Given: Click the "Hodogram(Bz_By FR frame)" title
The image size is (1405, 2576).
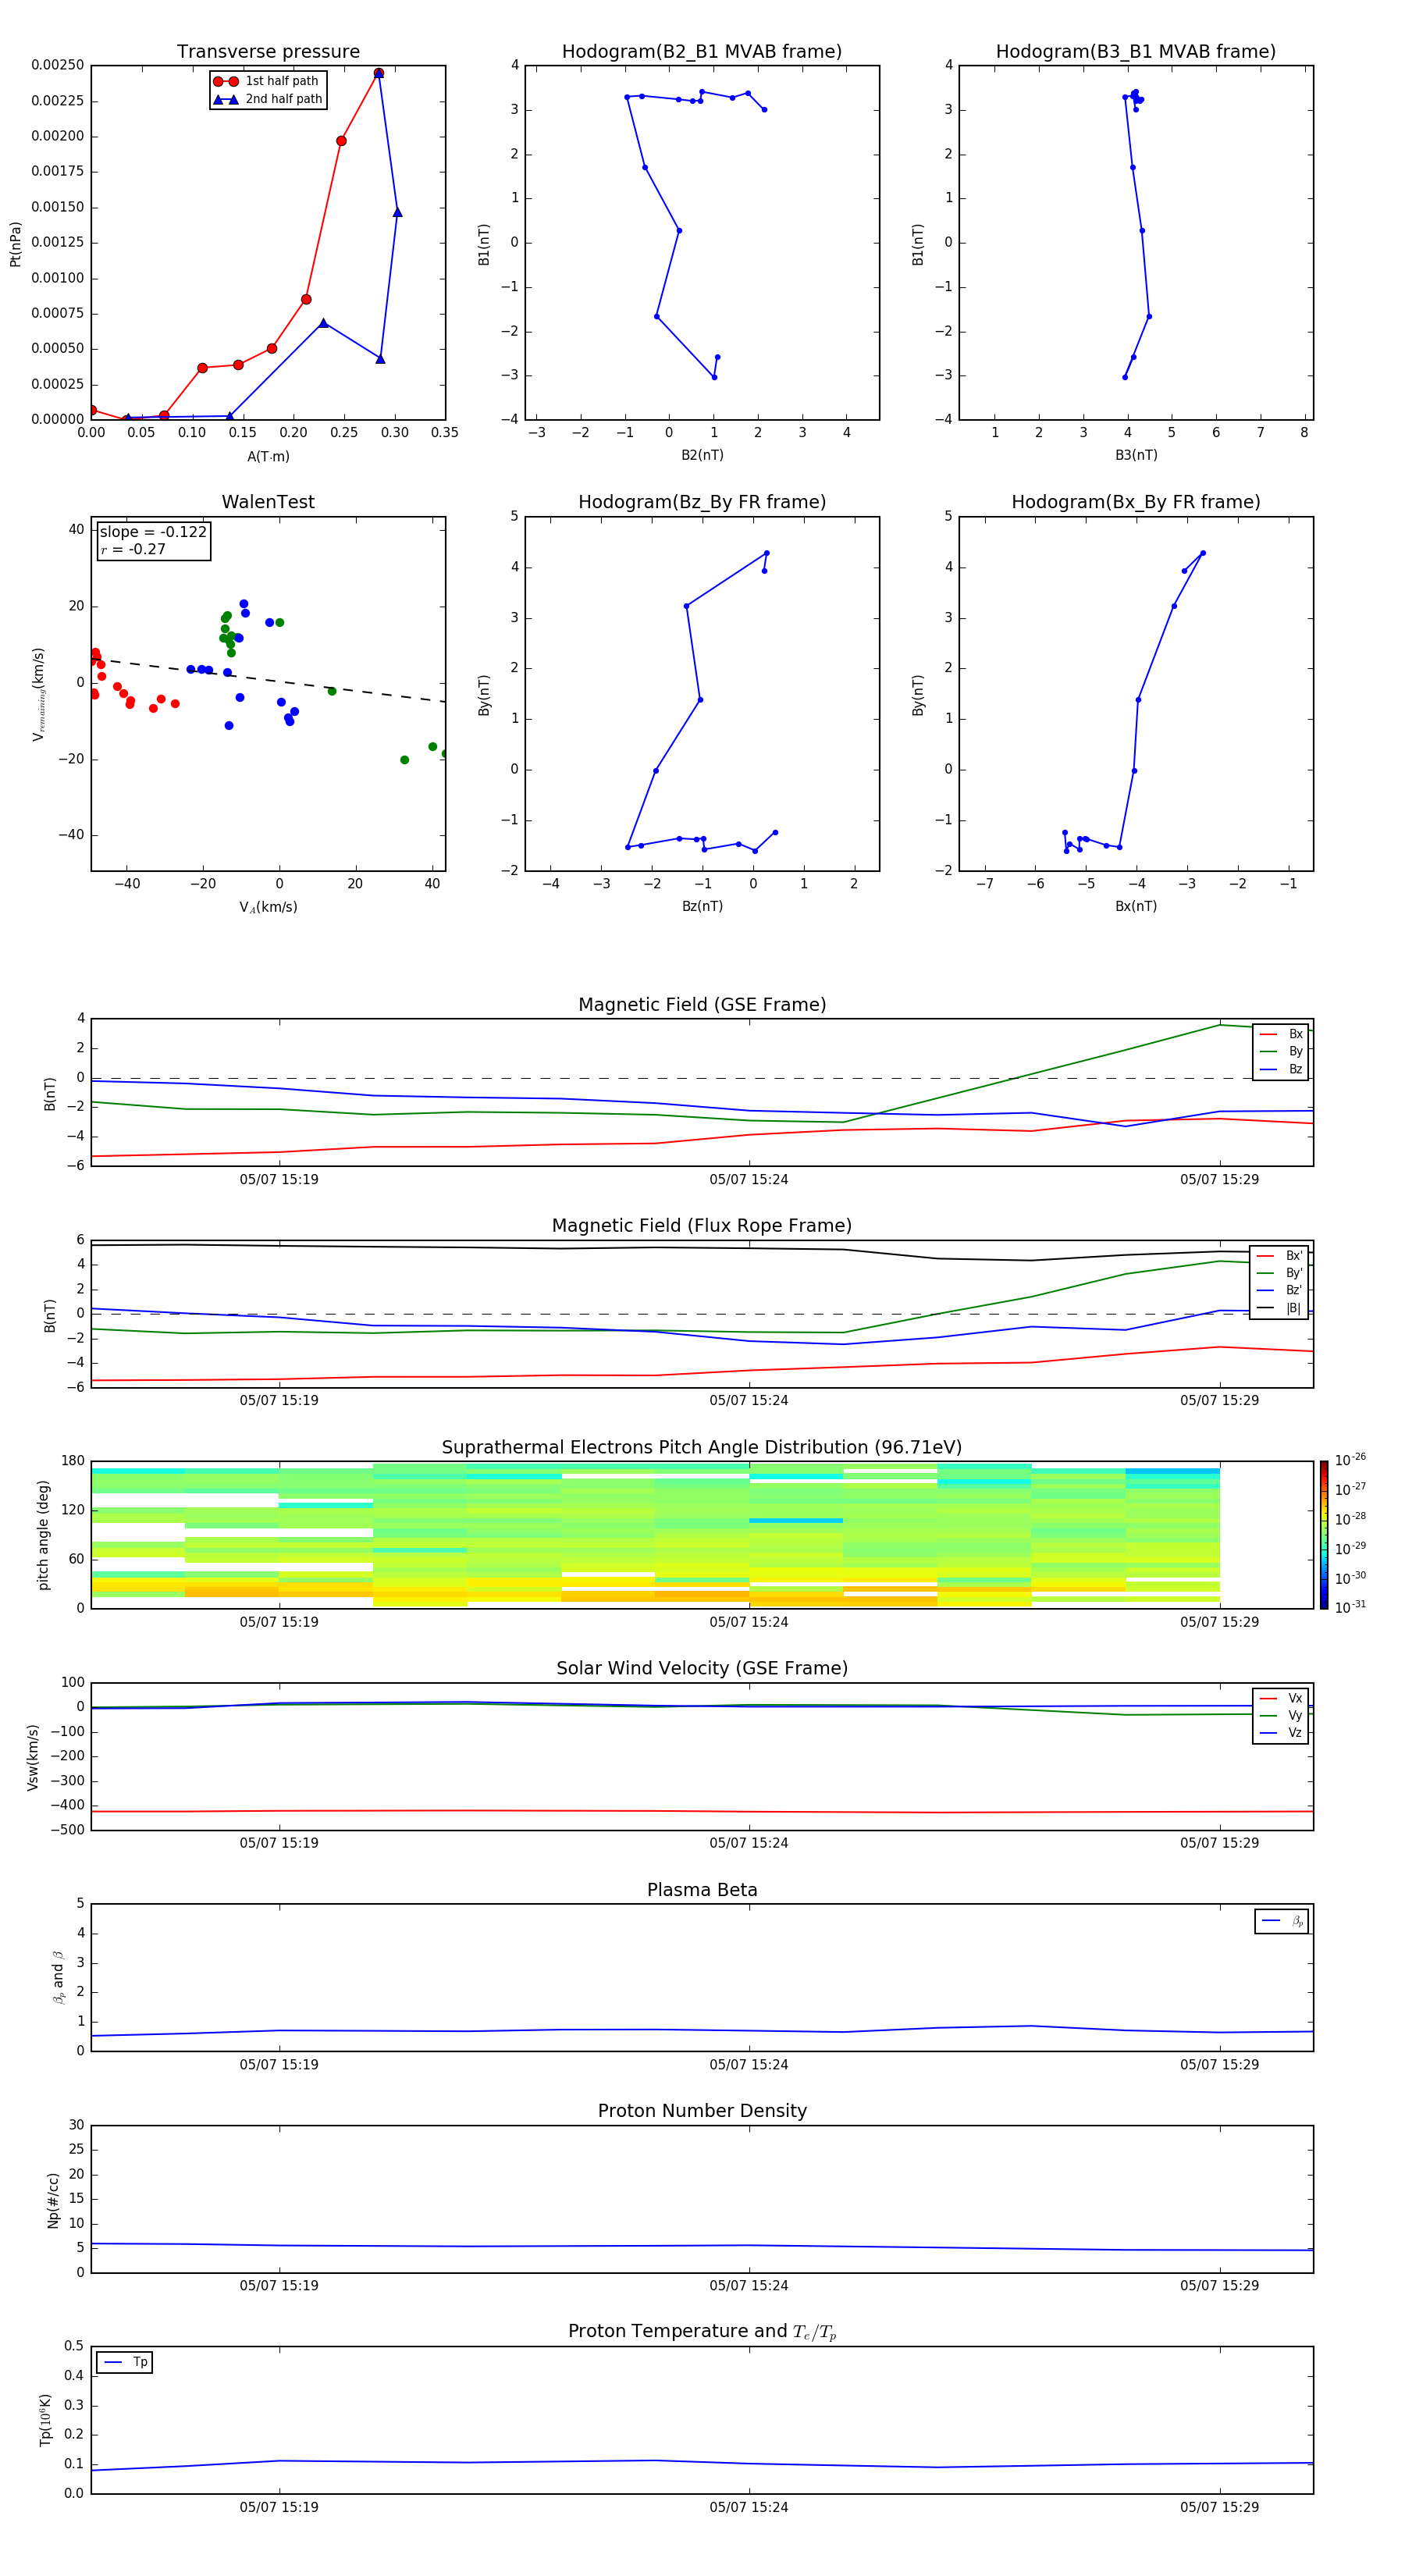Looking at the screenshot, I should (x=701, y=502).
